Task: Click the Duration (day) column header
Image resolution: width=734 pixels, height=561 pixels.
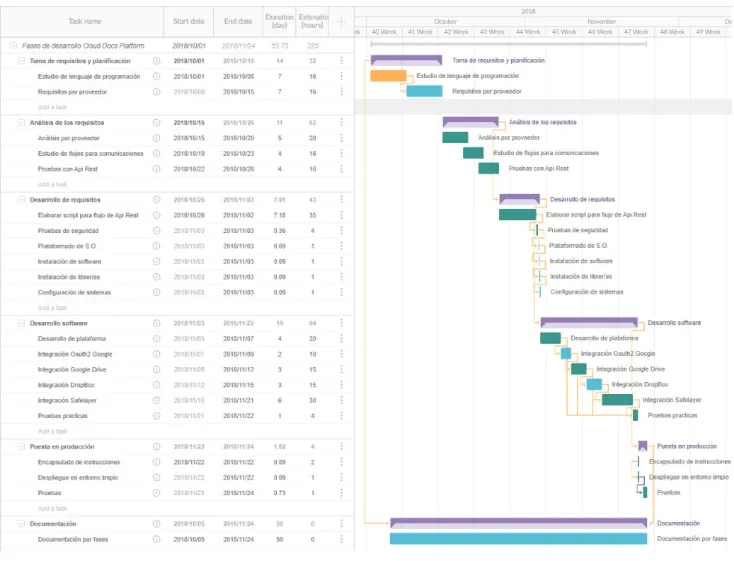Action: click(279, 22)
